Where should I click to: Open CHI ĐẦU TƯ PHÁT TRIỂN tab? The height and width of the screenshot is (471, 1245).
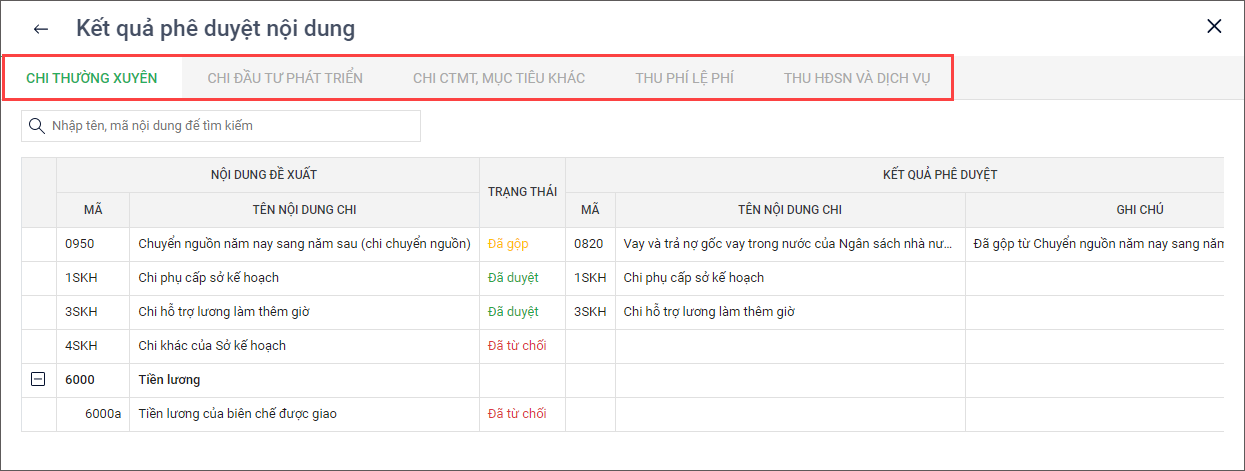[285, 78]
